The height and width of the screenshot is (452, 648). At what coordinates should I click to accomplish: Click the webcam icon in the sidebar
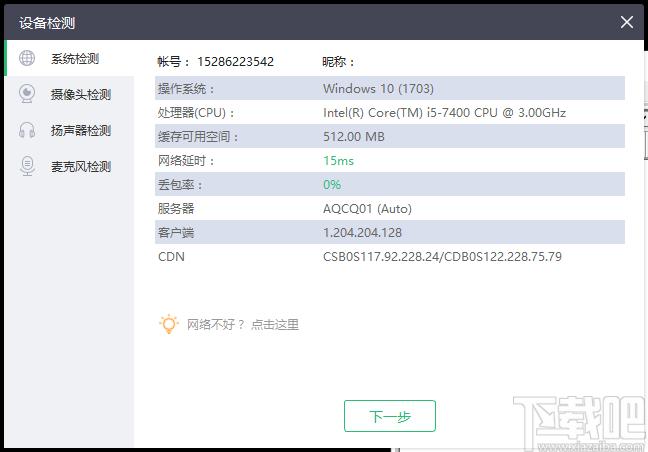coord(27,94)
